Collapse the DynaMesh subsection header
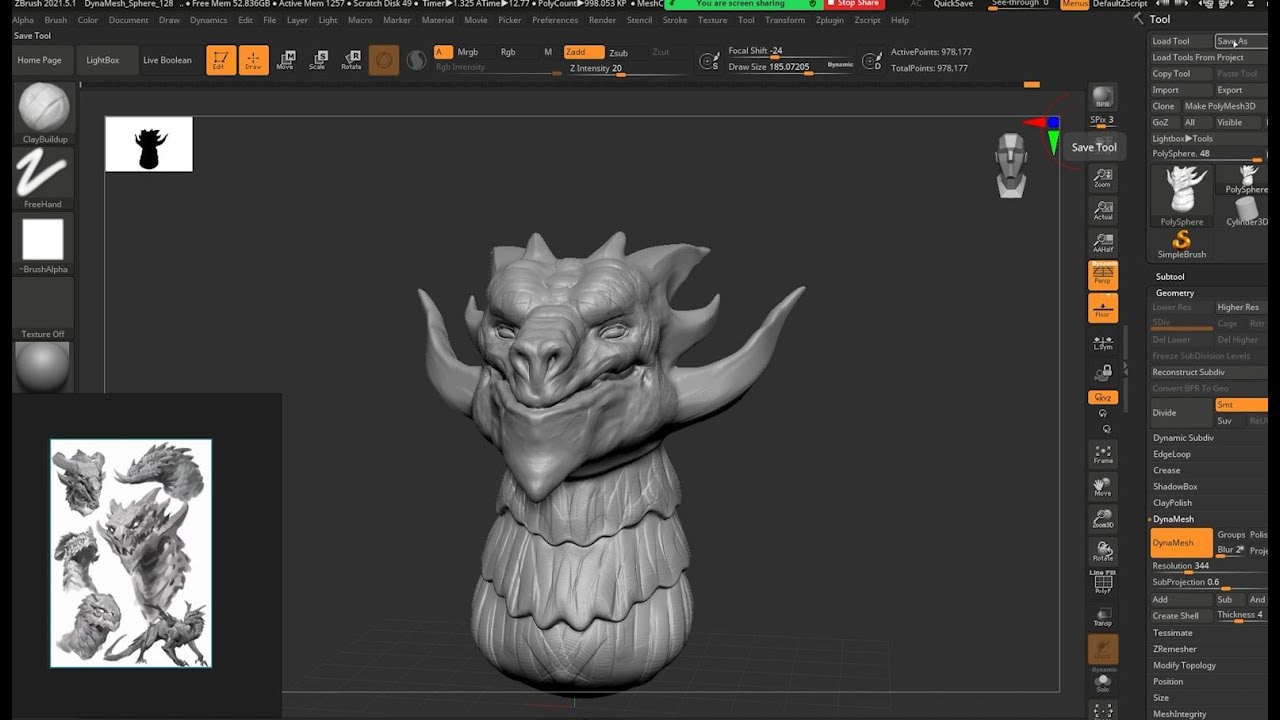Image resolution: width=1280 pixels, height=720 pixels. (1173, 519)
